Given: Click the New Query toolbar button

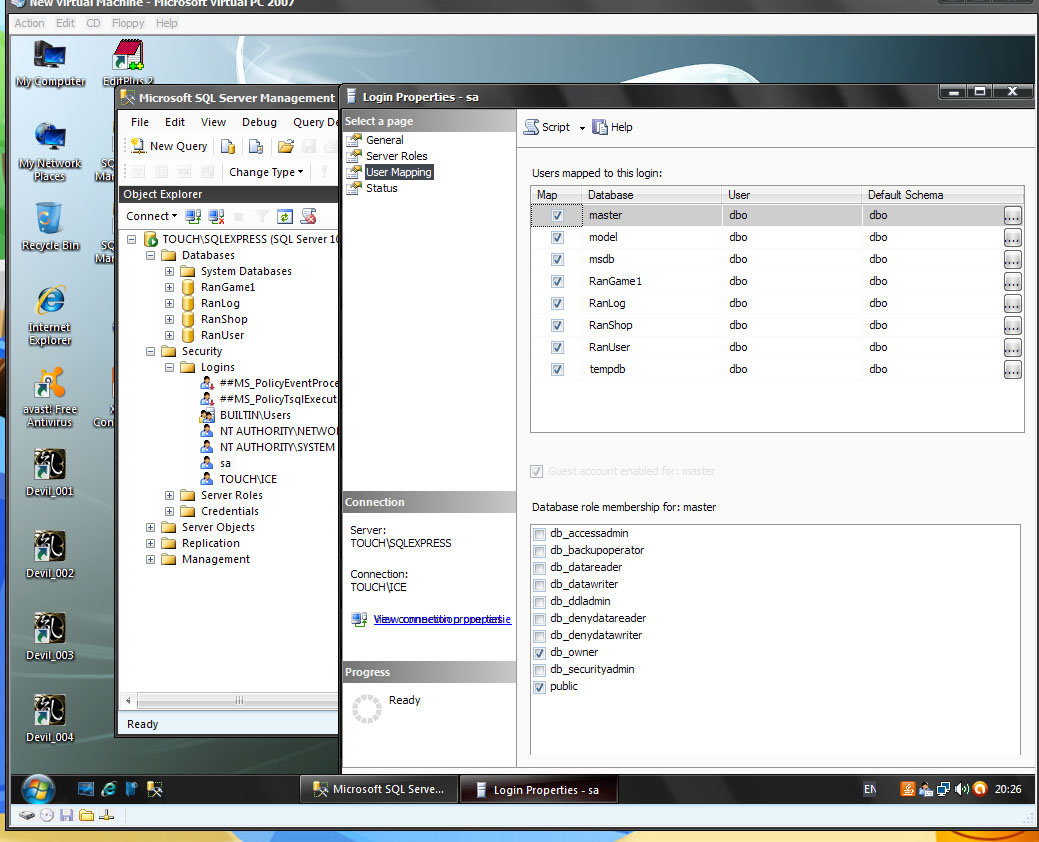Looking at the screenshot, I should 168,146.
